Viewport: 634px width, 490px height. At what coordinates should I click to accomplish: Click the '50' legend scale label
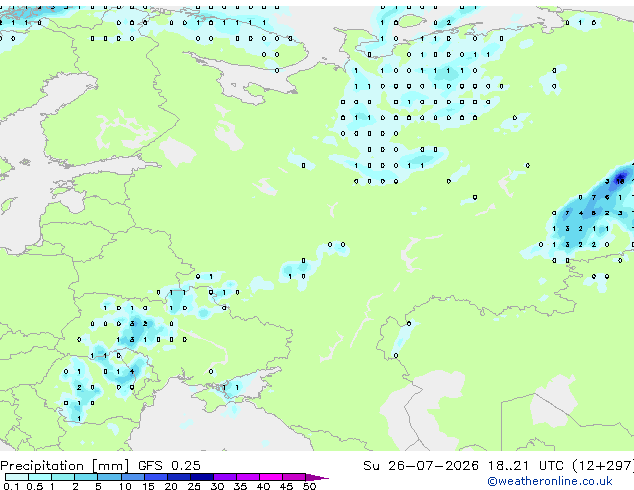pyautogui.click(x=309, y=486)
